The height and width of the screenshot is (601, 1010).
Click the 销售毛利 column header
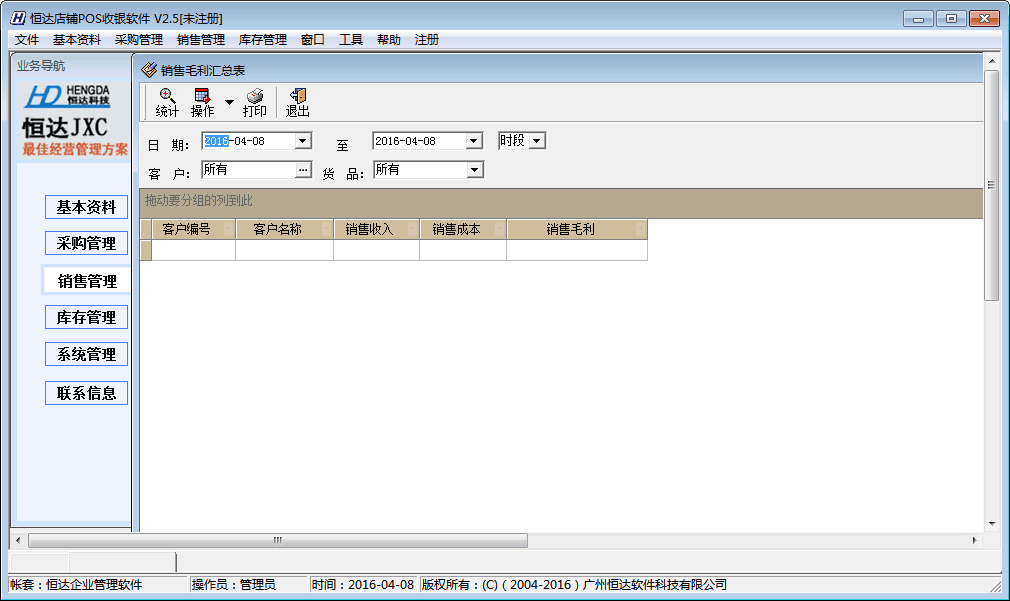pos(576,230)
